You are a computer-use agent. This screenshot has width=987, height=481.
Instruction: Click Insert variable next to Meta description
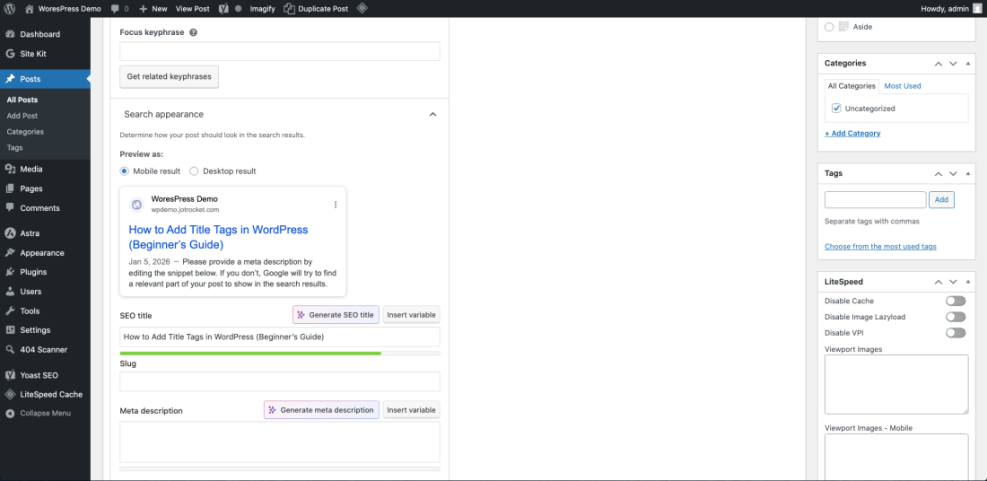(411, 410)
